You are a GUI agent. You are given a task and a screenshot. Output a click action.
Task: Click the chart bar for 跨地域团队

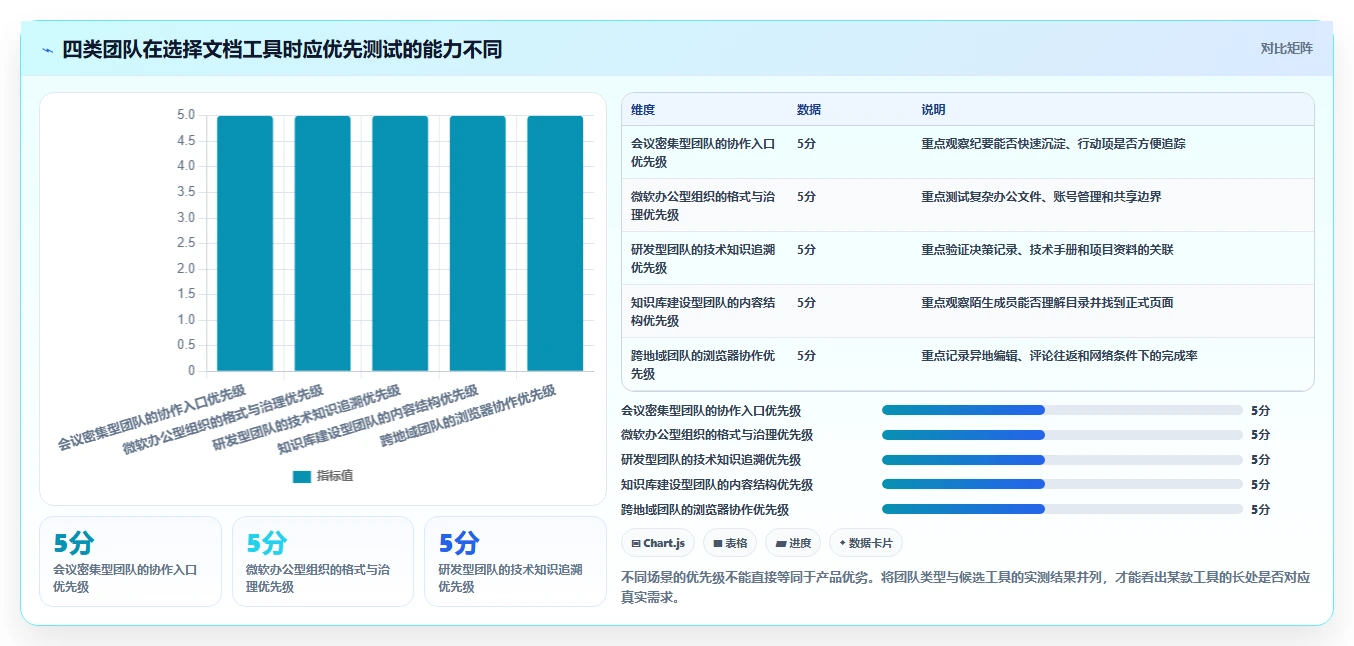click(555, 243)
